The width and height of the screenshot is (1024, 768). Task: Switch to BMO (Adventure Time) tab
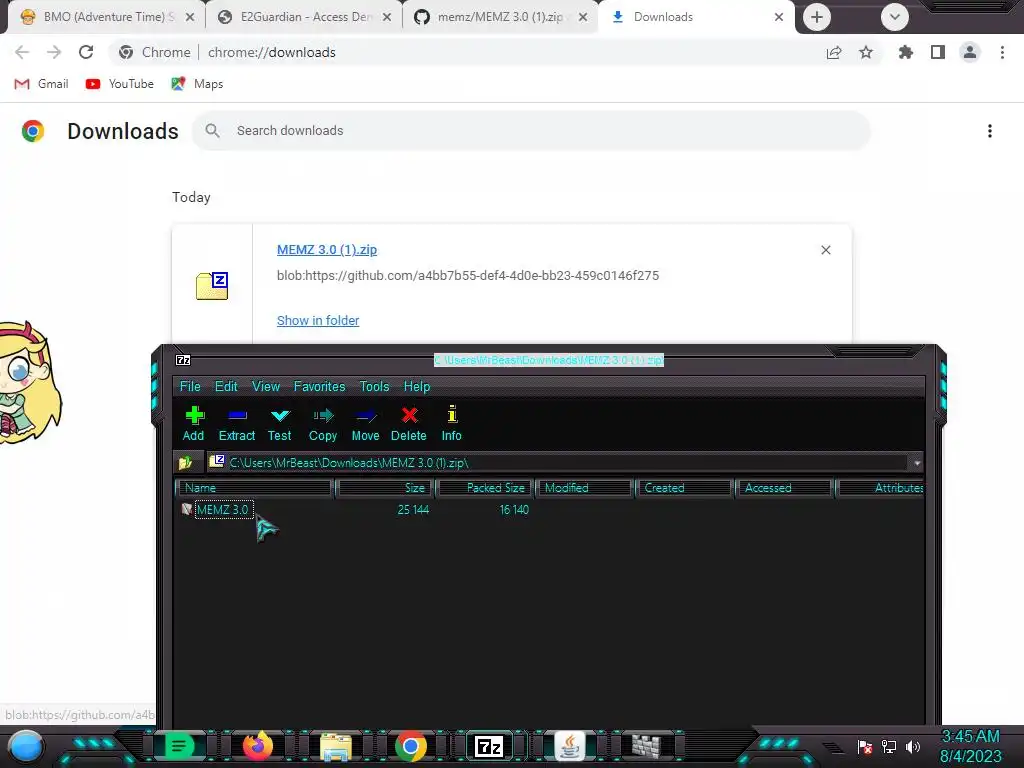(106, 17)
